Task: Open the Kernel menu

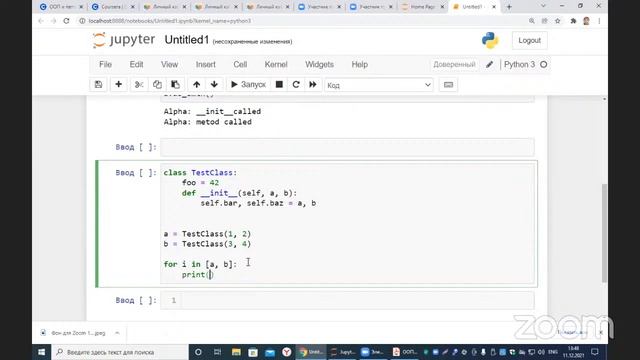Action: [276, 64]
